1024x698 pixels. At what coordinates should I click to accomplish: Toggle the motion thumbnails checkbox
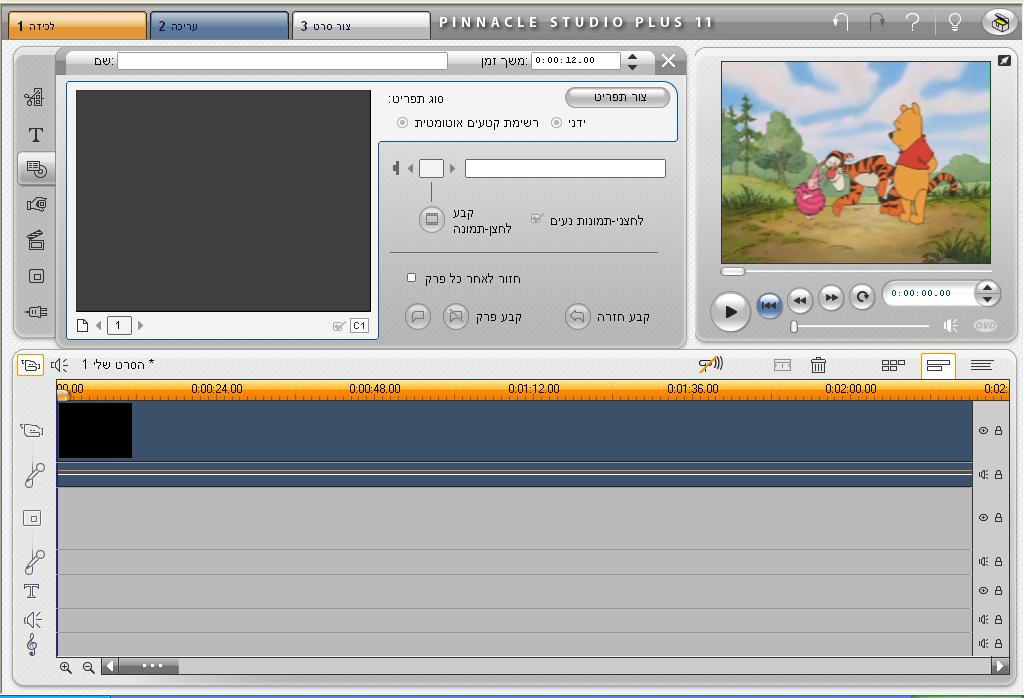[536, 219]
